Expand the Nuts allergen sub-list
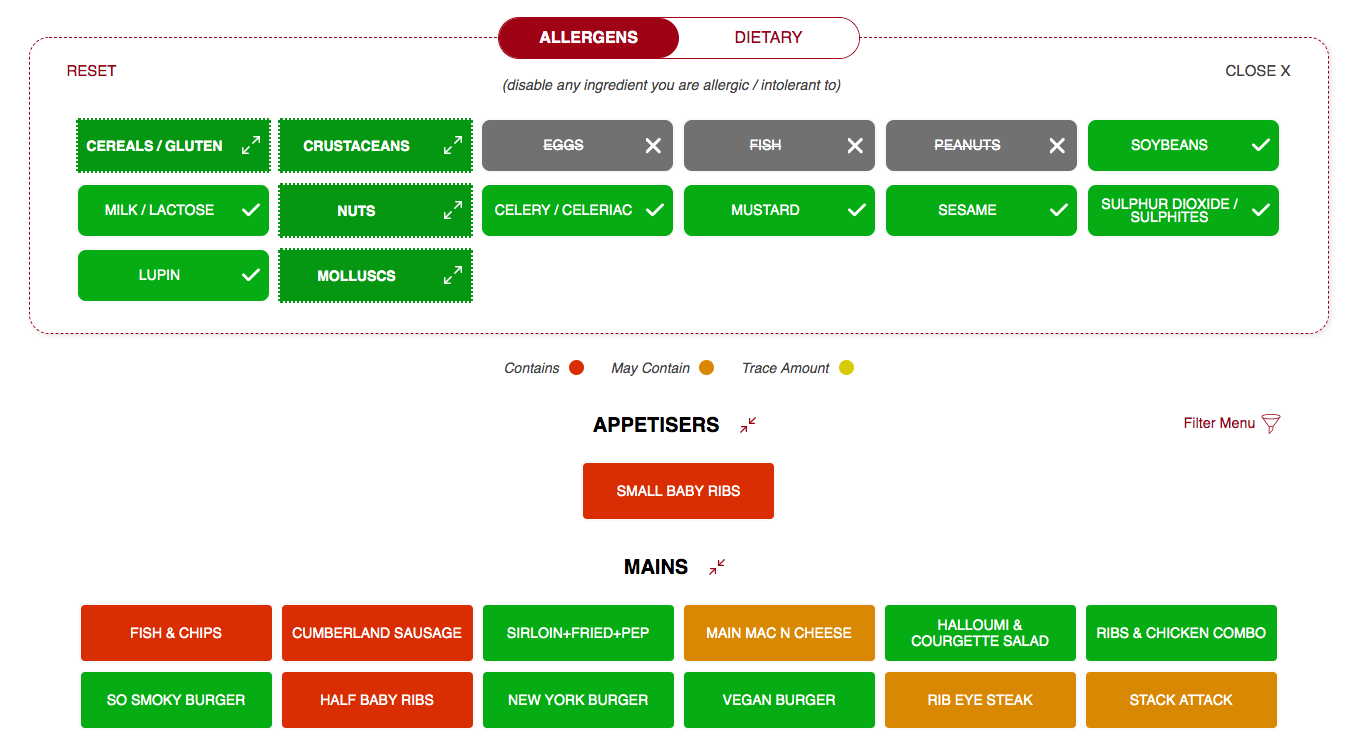 [453, 211]
